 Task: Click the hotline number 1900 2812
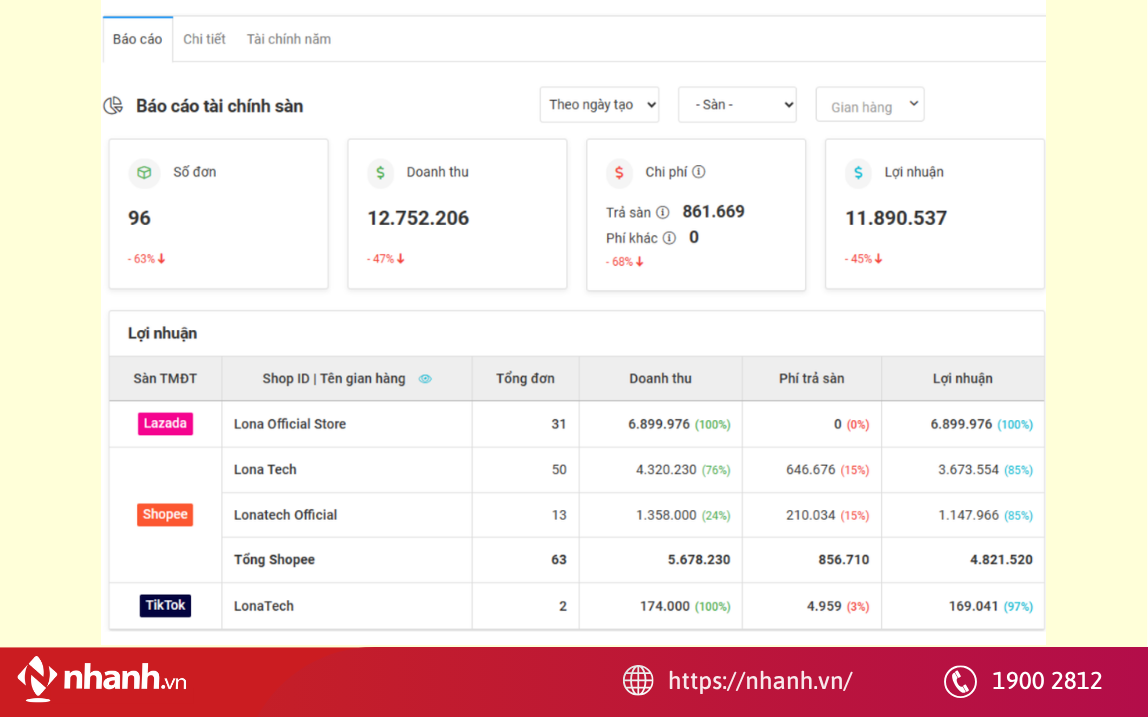(1047, 681)
